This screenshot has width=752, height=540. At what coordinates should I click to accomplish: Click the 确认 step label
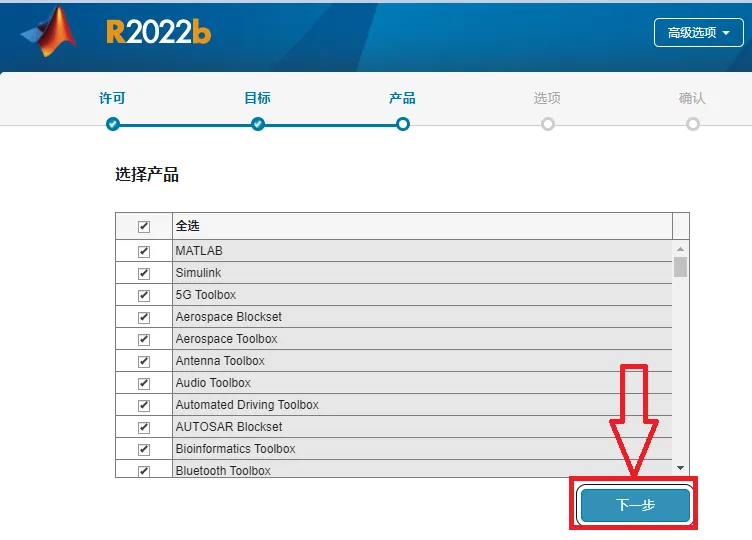point(692,98)
